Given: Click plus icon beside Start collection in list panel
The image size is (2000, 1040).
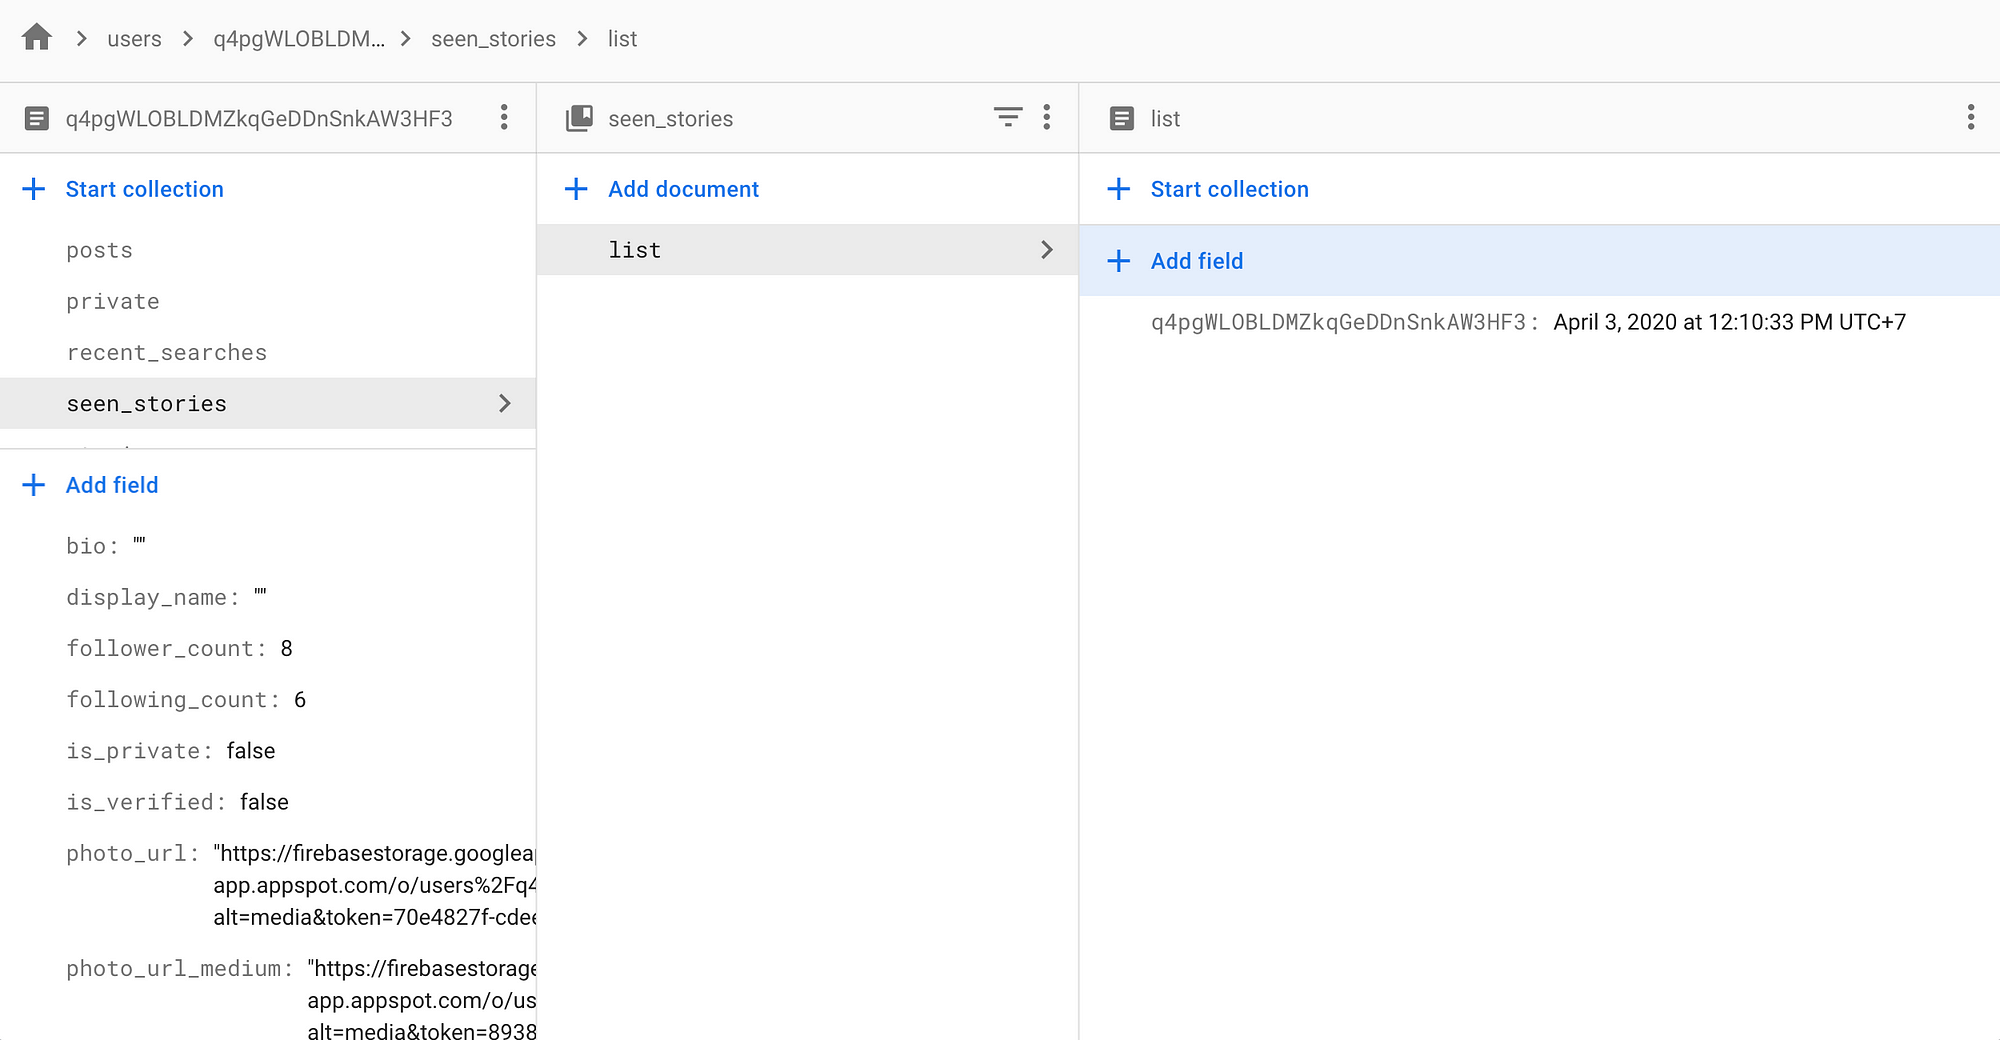Looking at the screenshot, I should 1119,189.
